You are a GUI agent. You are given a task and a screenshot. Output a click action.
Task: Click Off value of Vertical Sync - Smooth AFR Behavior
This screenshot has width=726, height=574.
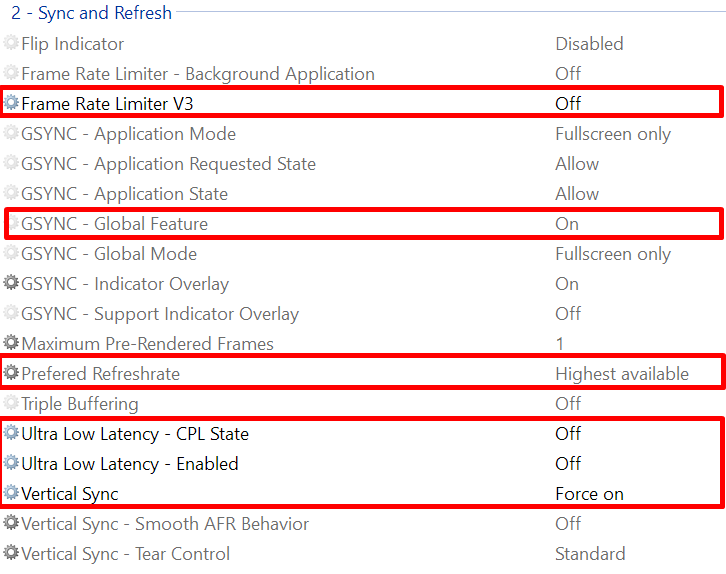(x=568, y=524)
